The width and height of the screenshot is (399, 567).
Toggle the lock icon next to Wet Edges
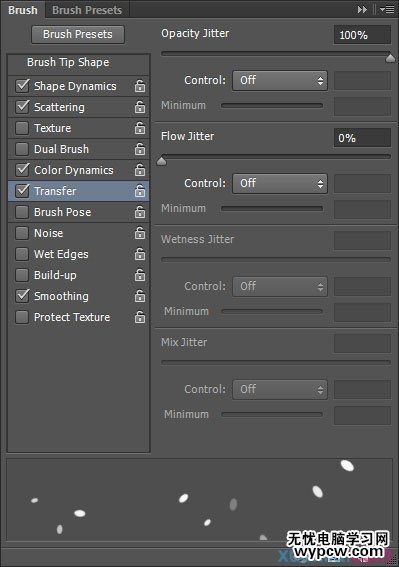pyautogui.click(x=140, y=254)
